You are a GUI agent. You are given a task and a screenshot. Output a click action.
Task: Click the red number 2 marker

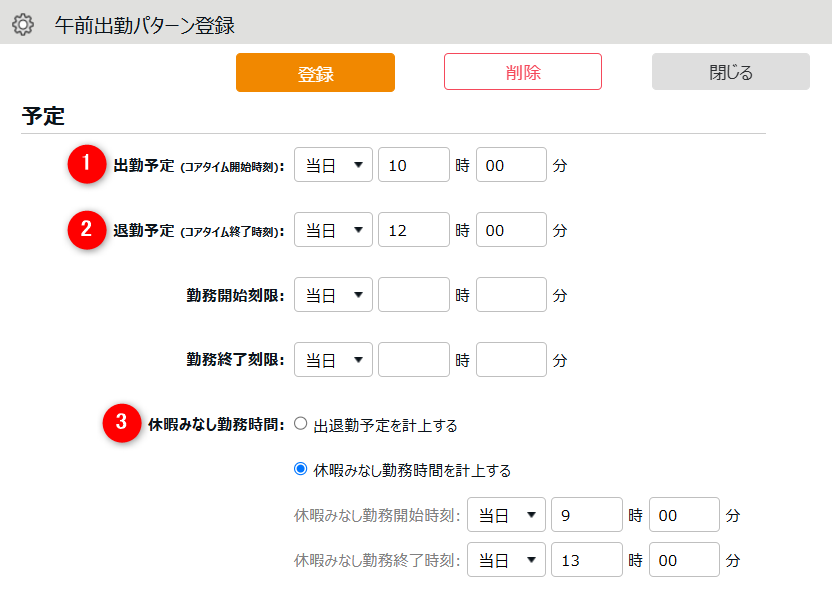tap(87, 229)
